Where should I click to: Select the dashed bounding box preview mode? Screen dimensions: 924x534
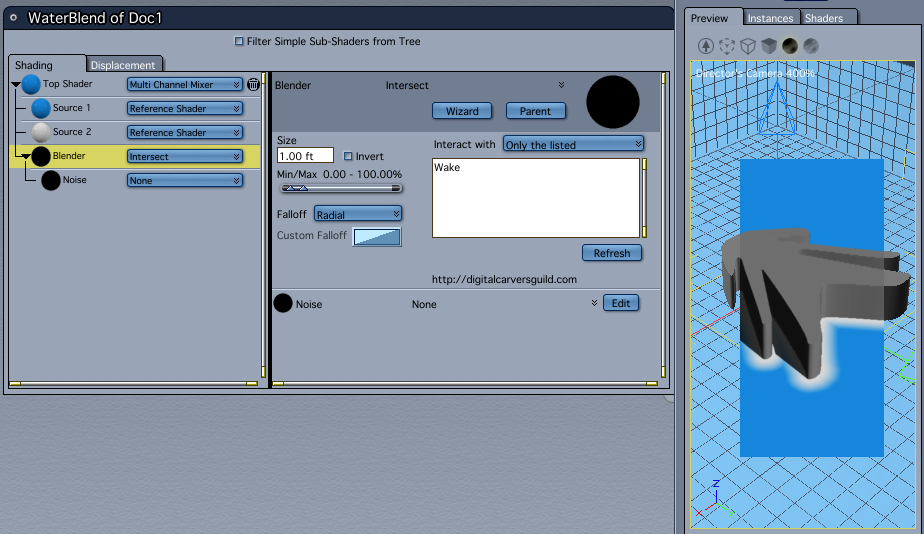(727, 46)
